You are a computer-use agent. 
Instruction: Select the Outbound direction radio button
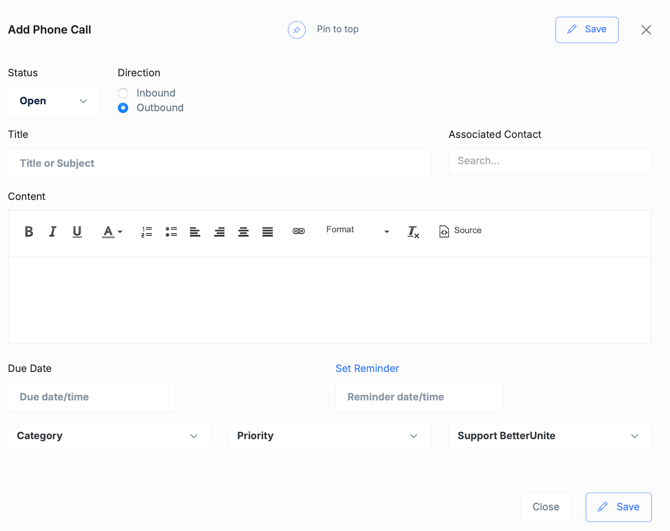tap(123, 108)
